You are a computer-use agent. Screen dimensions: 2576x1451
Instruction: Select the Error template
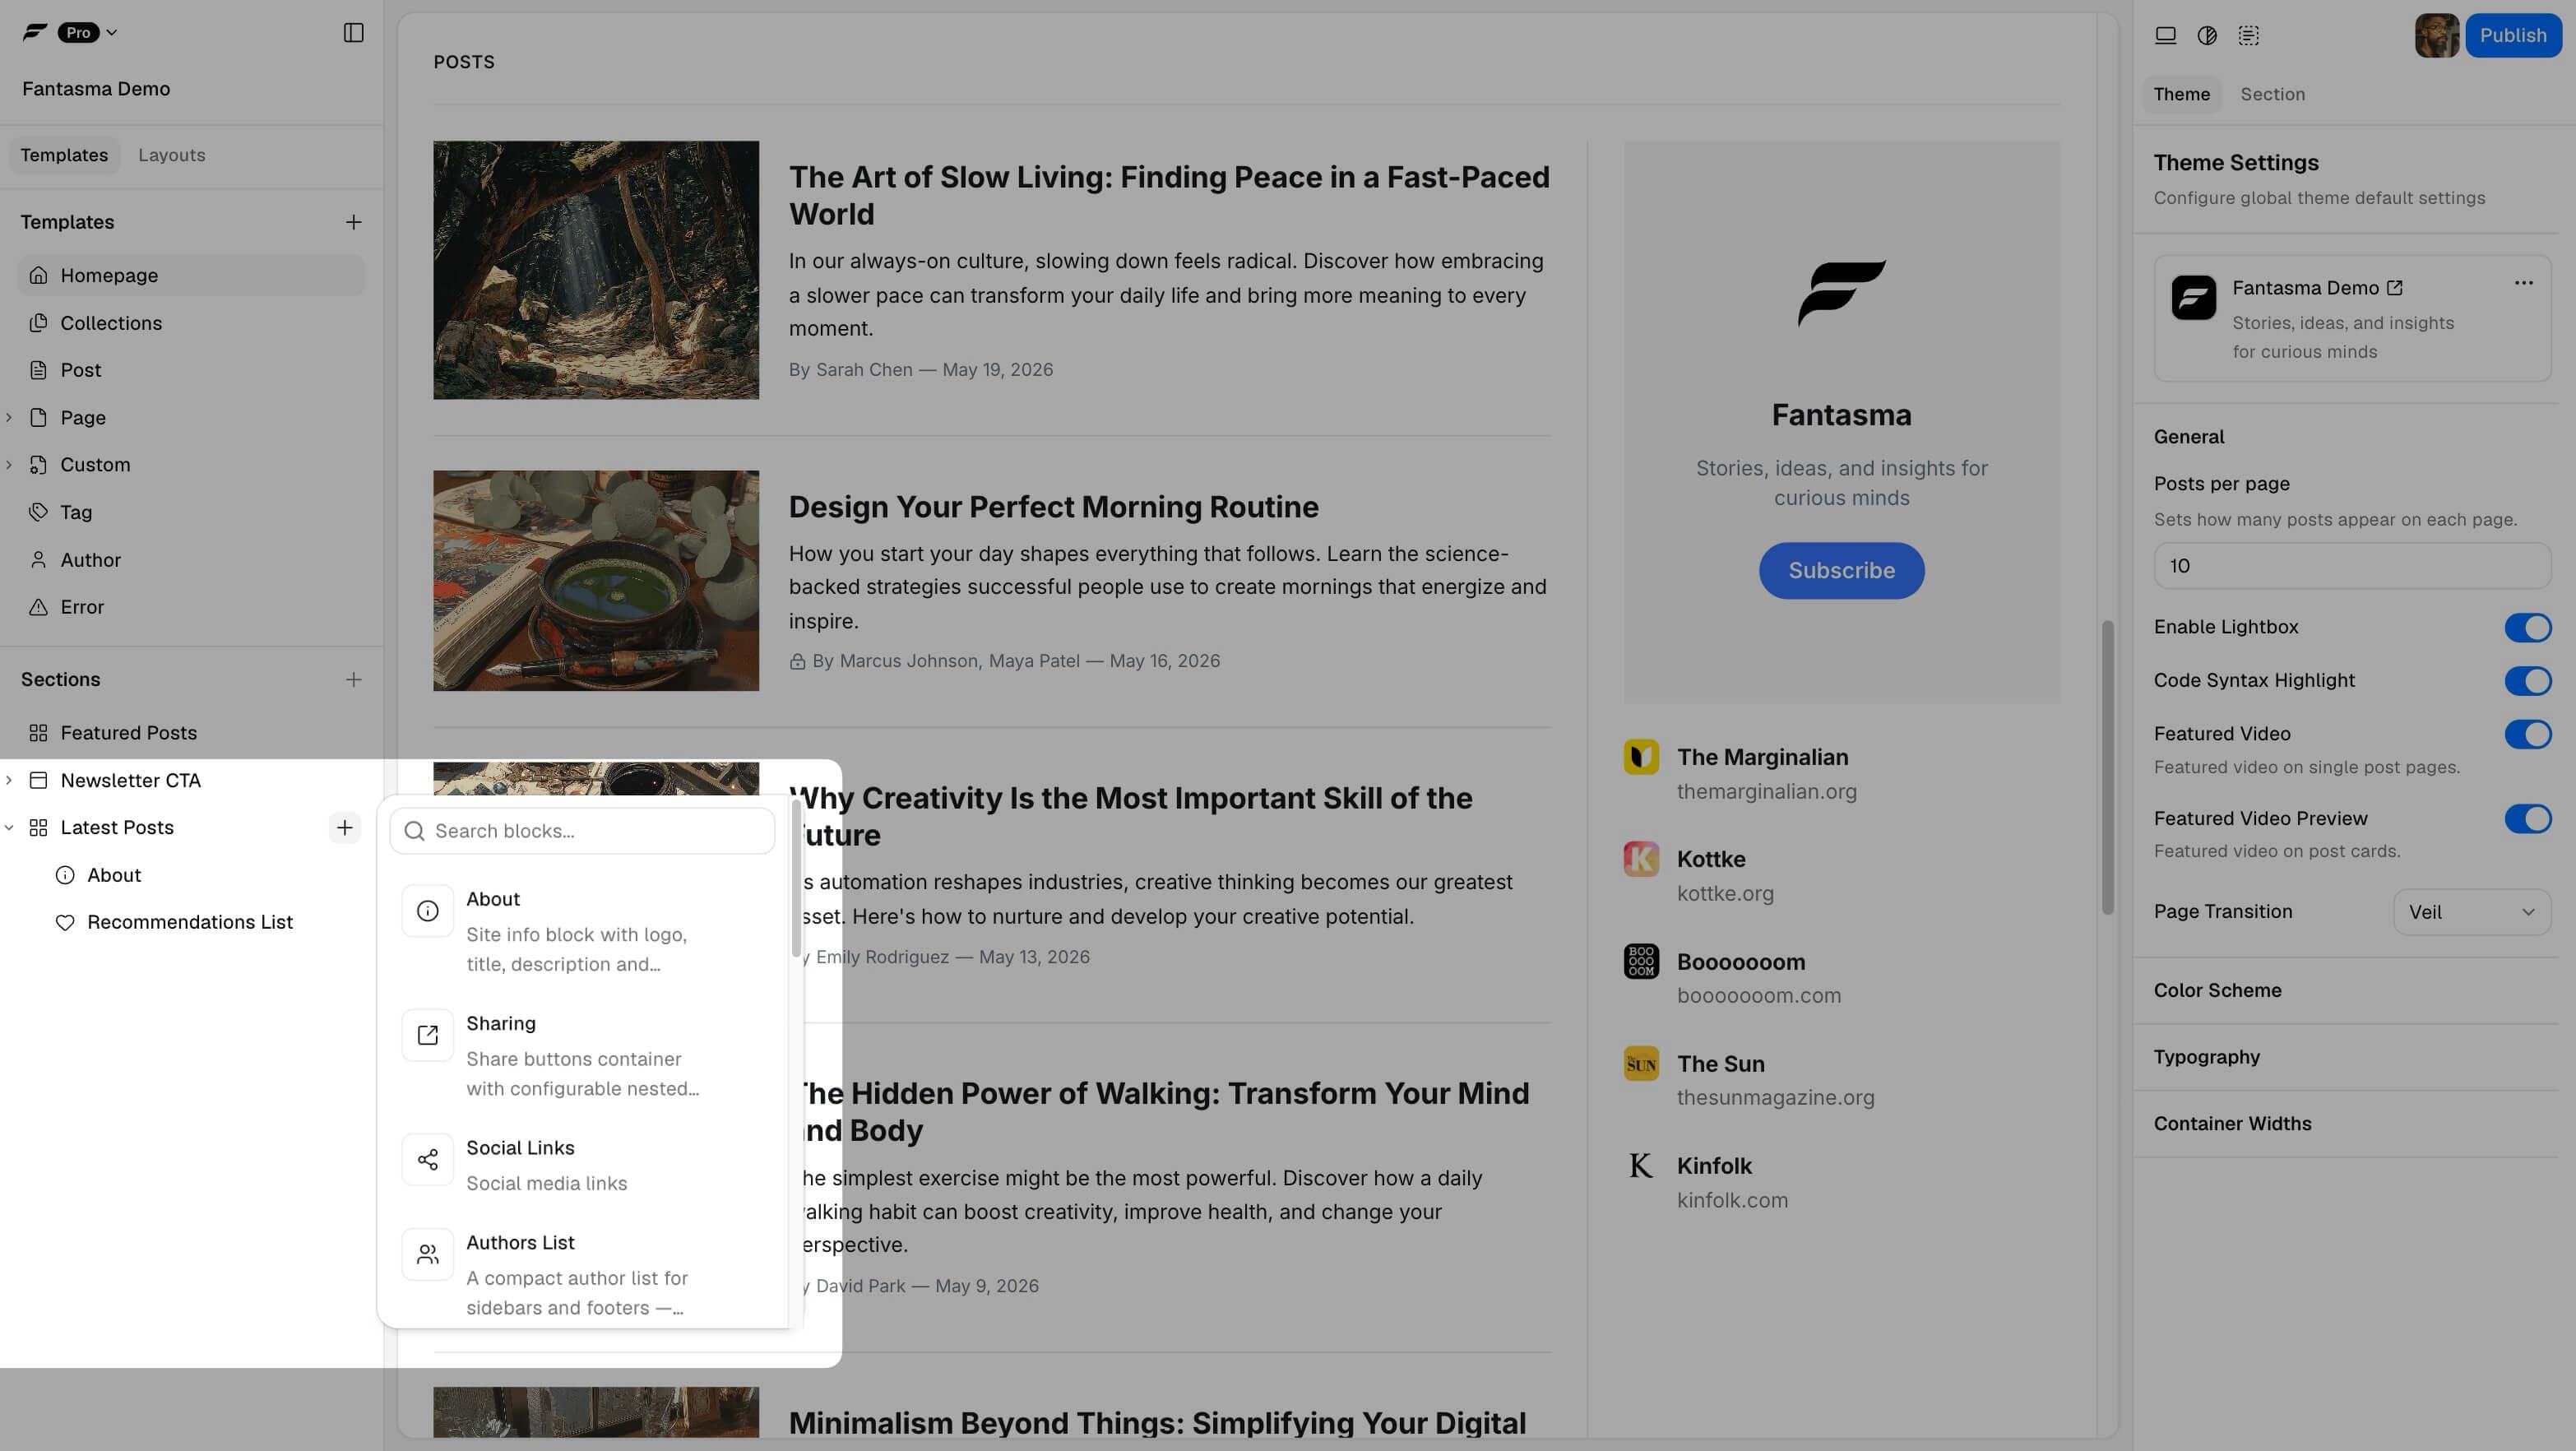tap(192, 607)
